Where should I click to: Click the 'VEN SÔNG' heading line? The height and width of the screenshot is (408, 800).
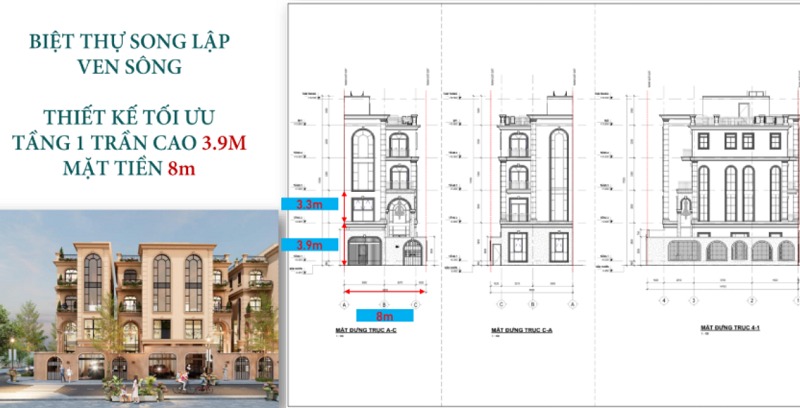[141, 70]
